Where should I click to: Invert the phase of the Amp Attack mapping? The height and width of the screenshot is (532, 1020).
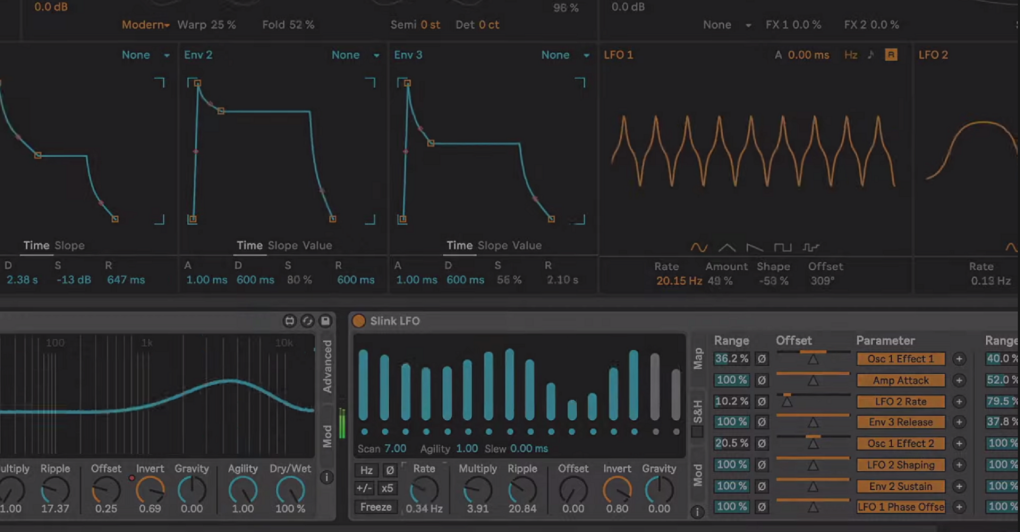click(761, 380)
